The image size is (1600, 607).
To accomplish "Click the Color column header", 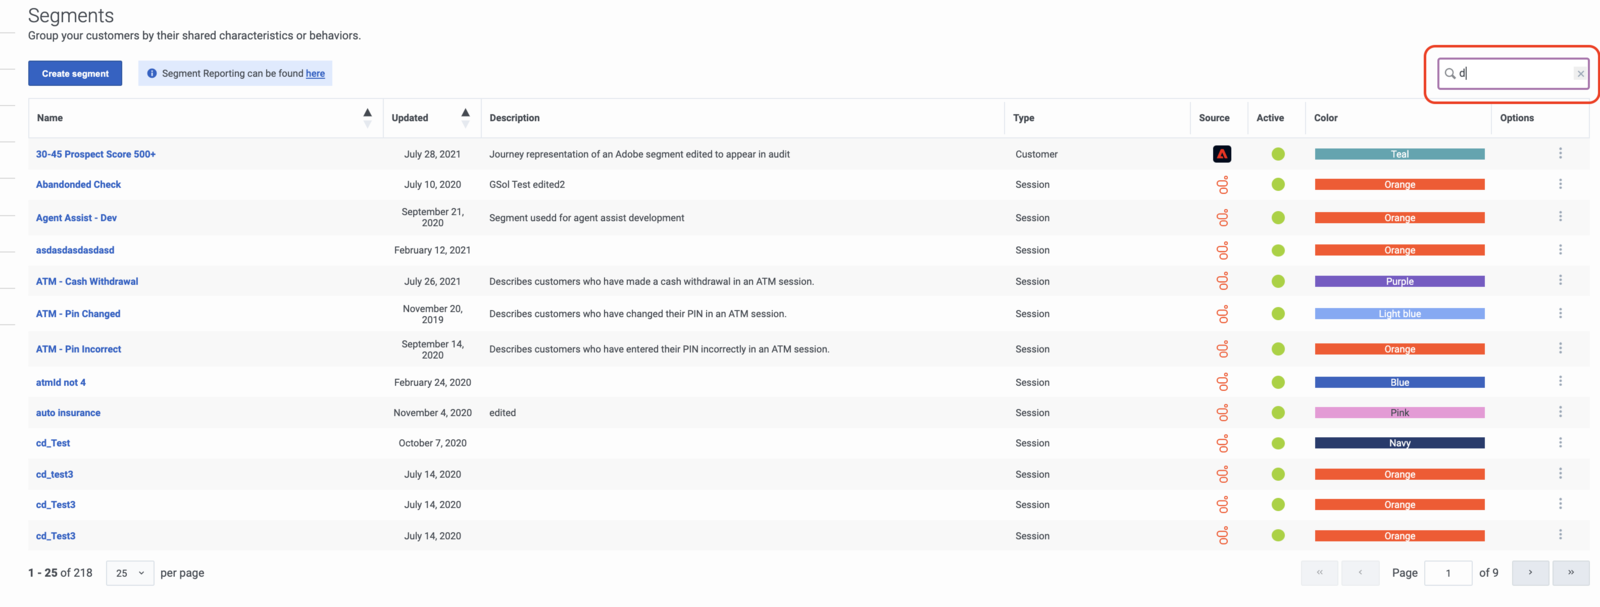I will 1326,118.
